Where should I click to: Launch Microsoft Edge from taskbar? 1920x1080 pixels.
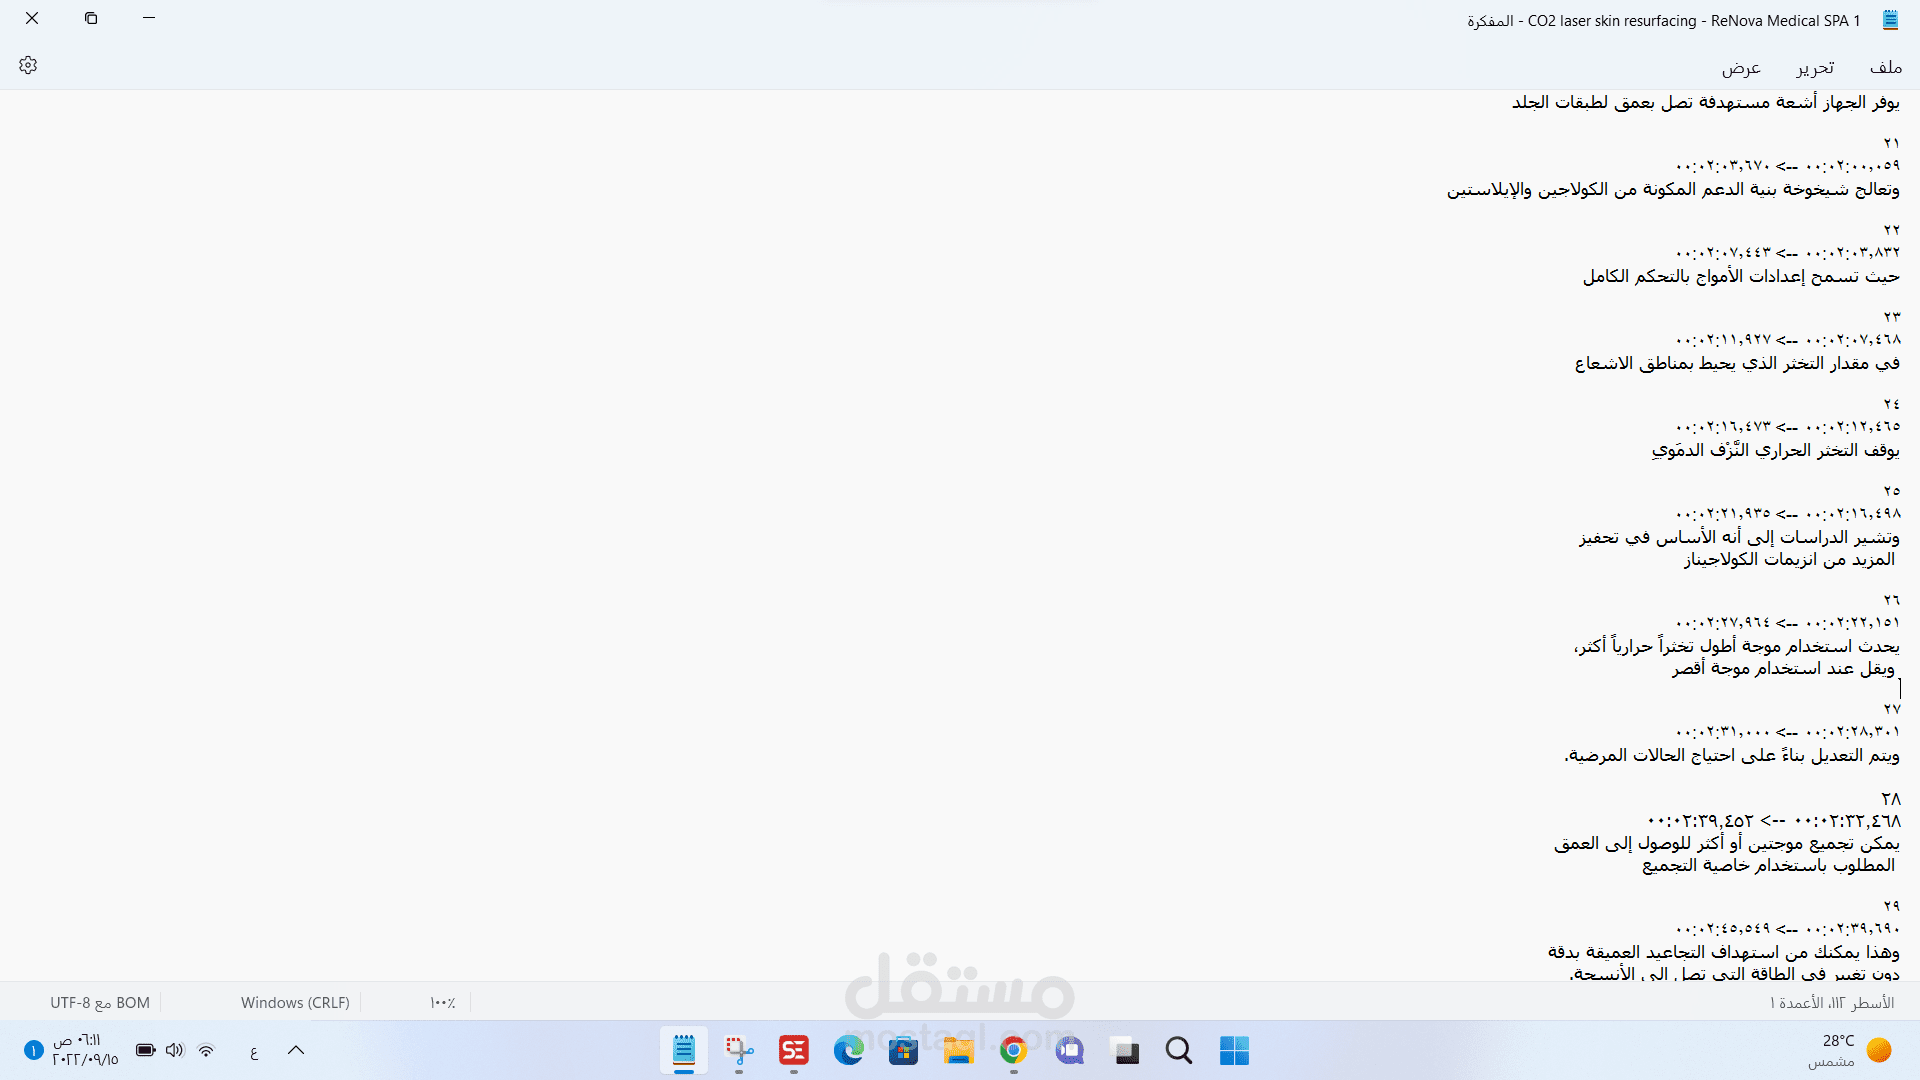tap(849, 1050)
